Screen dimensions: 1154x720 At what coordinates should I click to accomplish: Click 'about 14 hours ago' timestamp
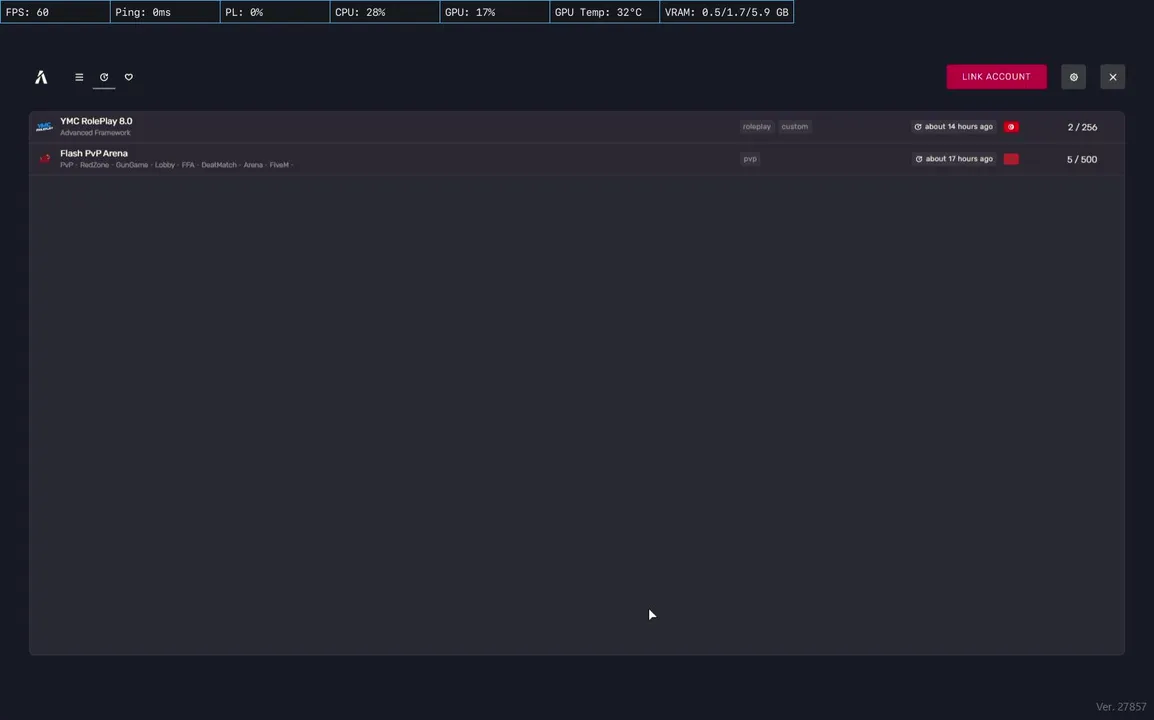click(954, 127)
